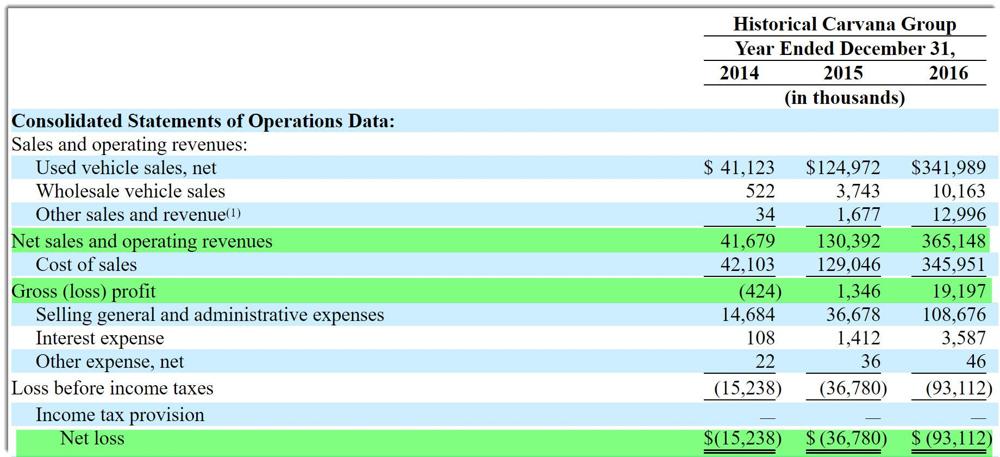The height and width of the screenshot is (457, 1000).
Task: Click 'Loss before income taxes' label
Action: (x=113, y=388)
